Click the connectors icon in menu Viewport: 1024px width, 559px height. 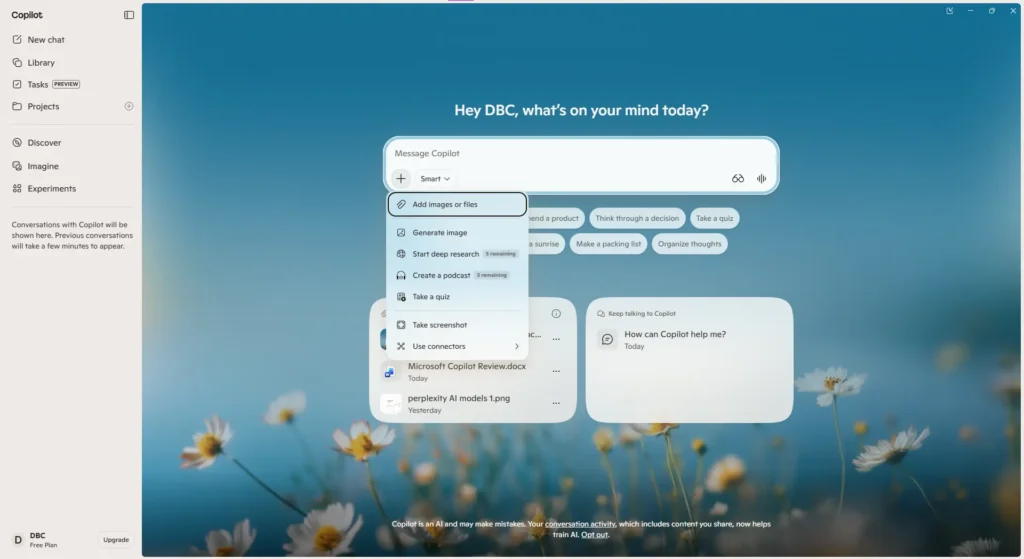[401, 347]
